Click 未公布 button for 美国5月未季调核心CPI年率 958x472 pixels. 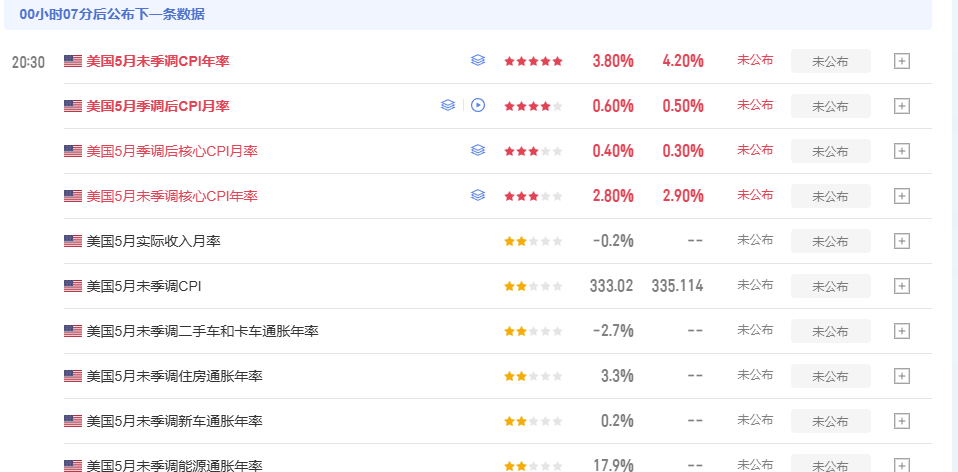pyautogui.click(x=830, y=196)
